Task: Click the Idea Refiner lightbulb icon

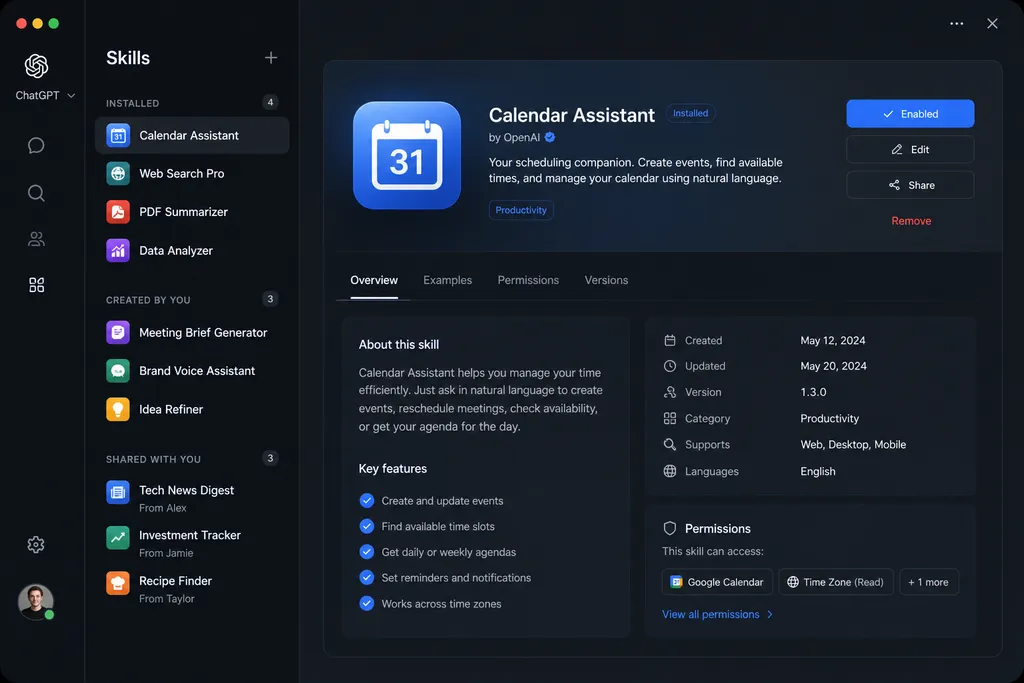Action: point(118,409)
